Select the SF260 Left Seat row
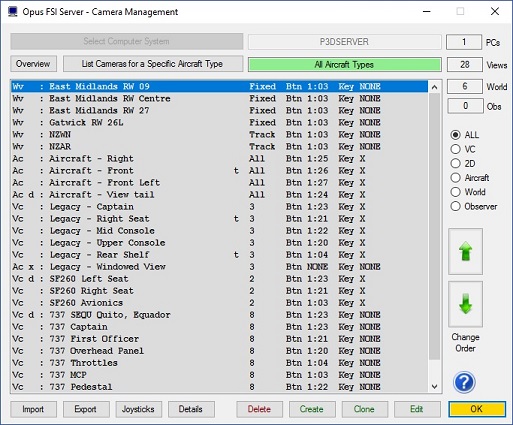Screen dimensions: 513x425 [x=220, y=279]
